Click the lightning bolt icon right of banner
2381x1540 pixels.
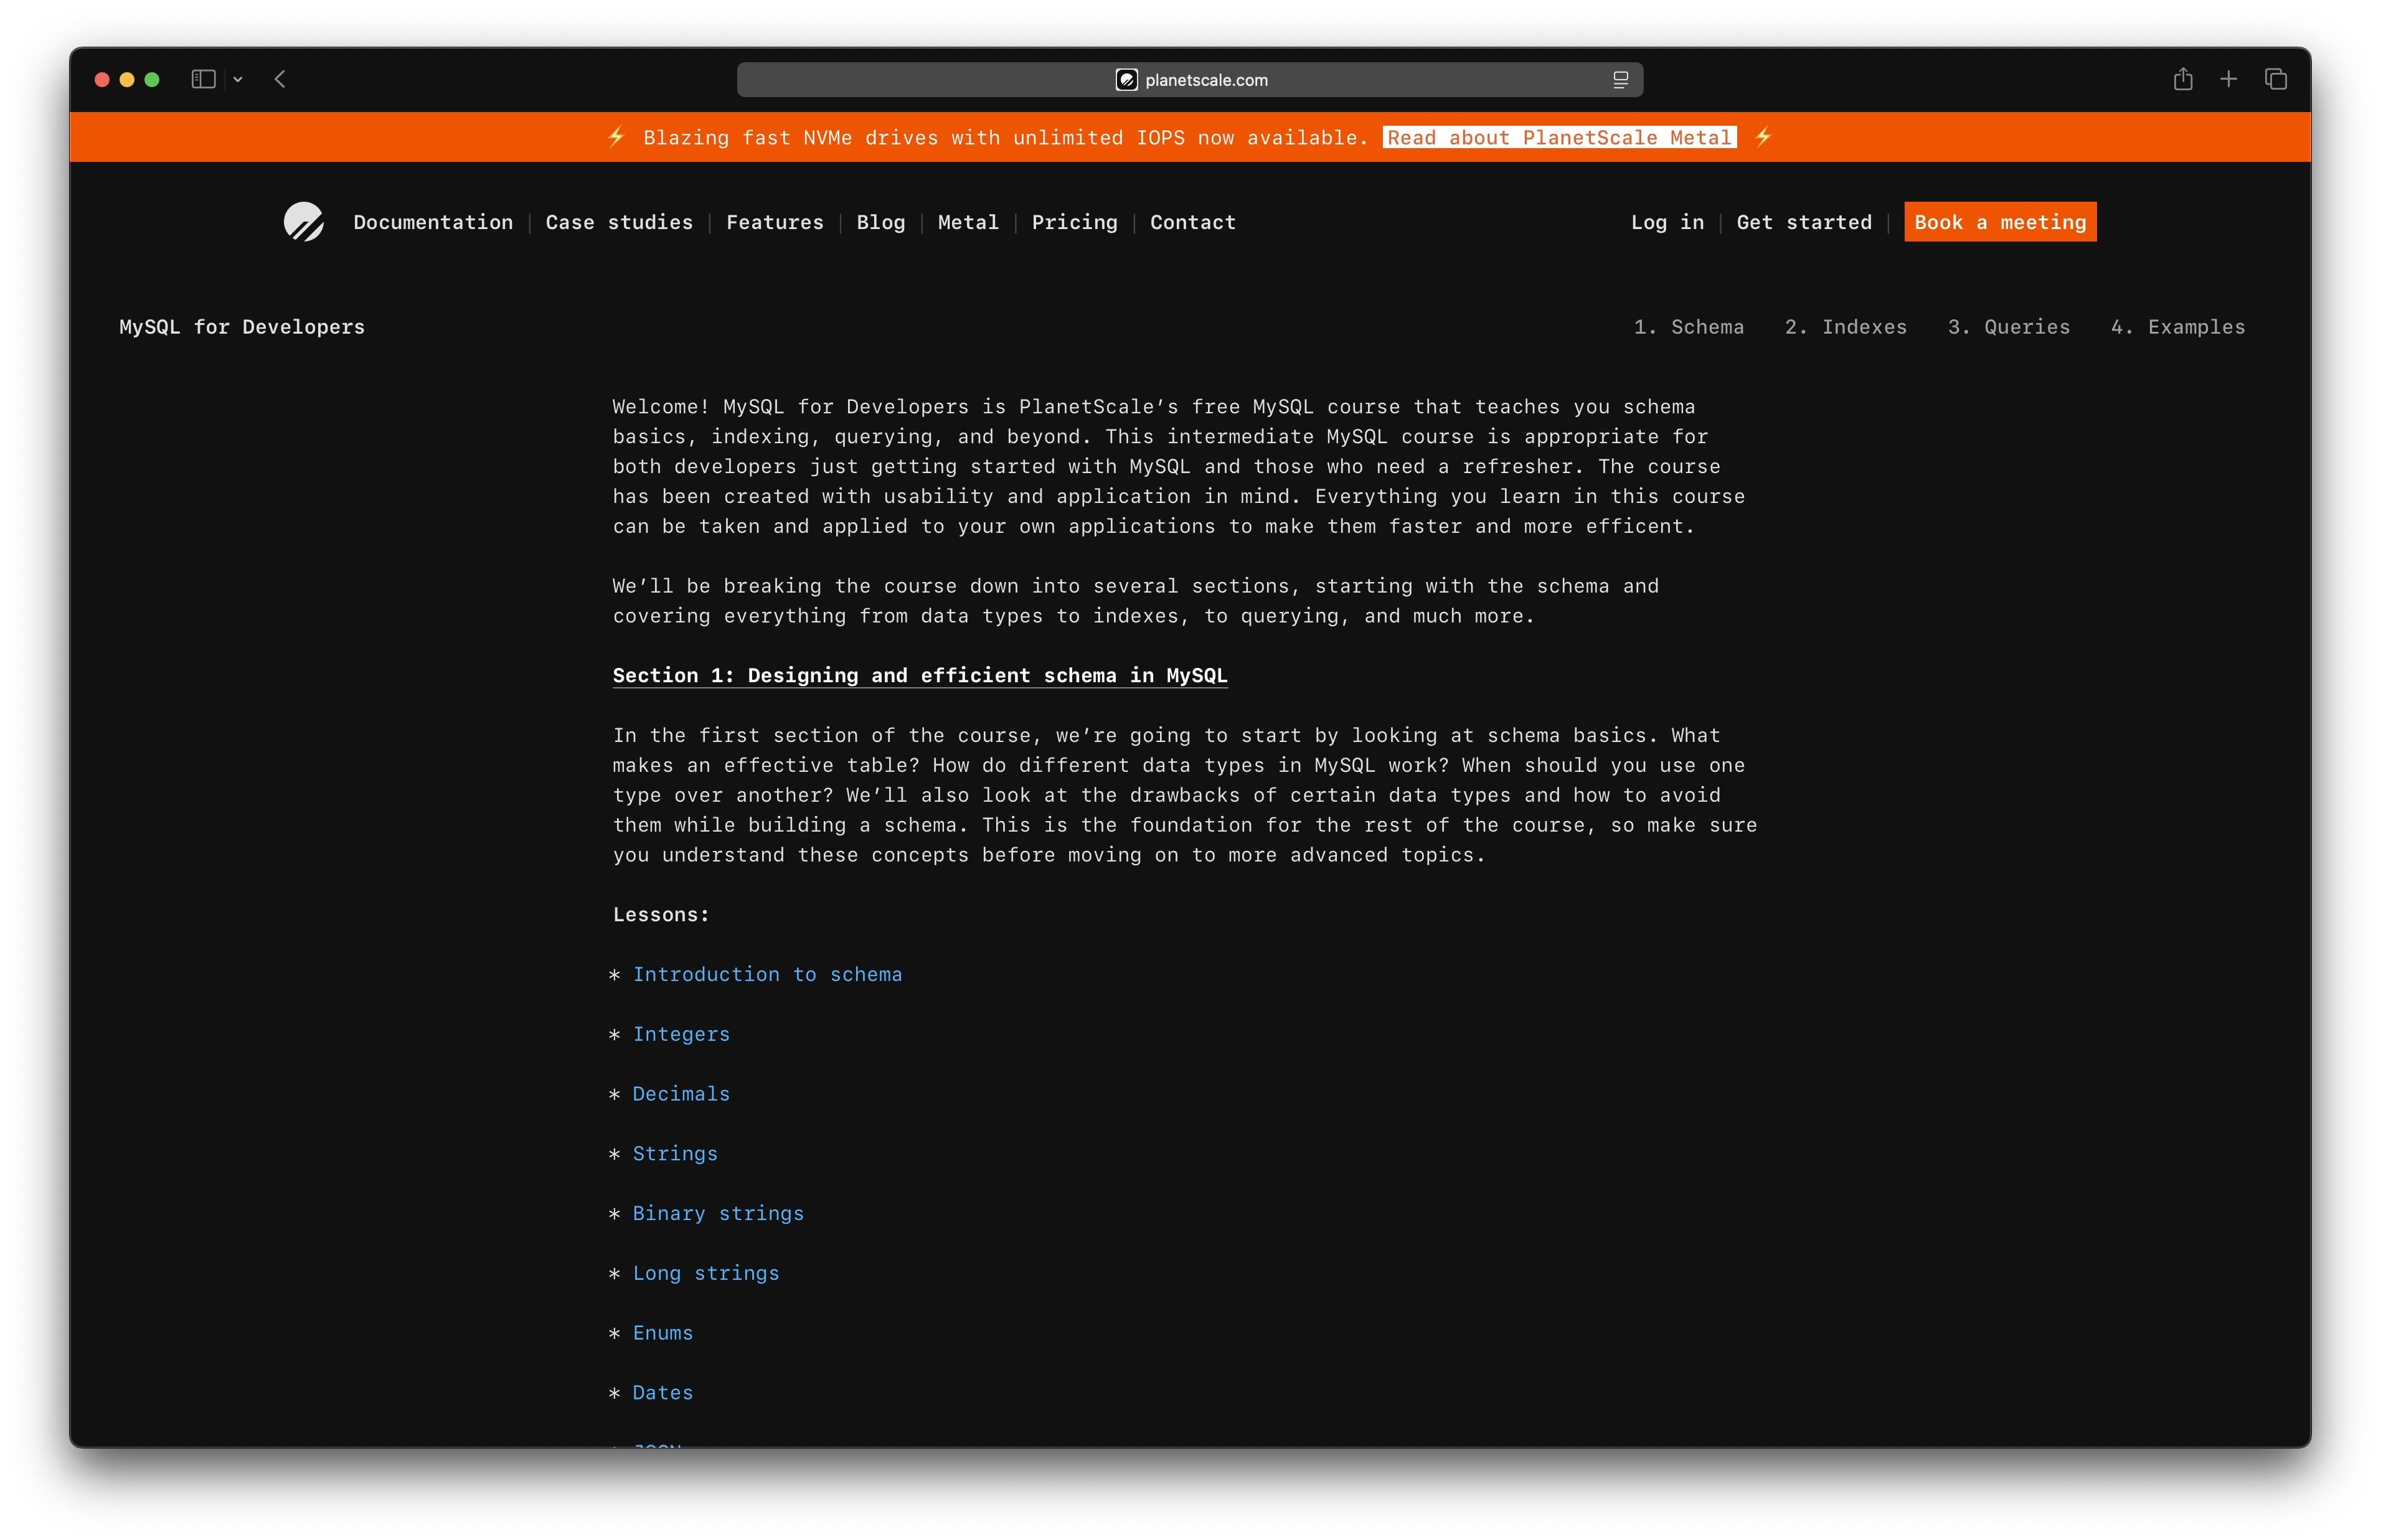tap(1763, 137)
